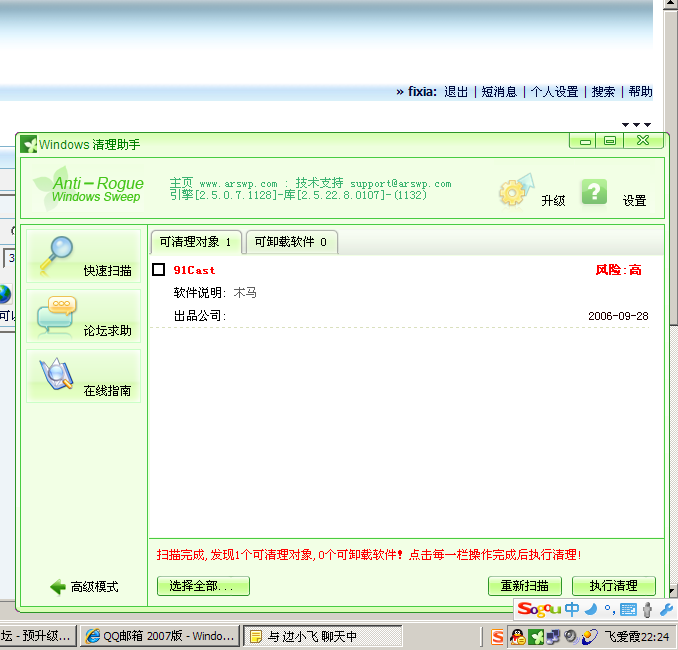Click the clock showing 22:24
The height and width of the screenshot is (650, 678).
click(655, 637)
